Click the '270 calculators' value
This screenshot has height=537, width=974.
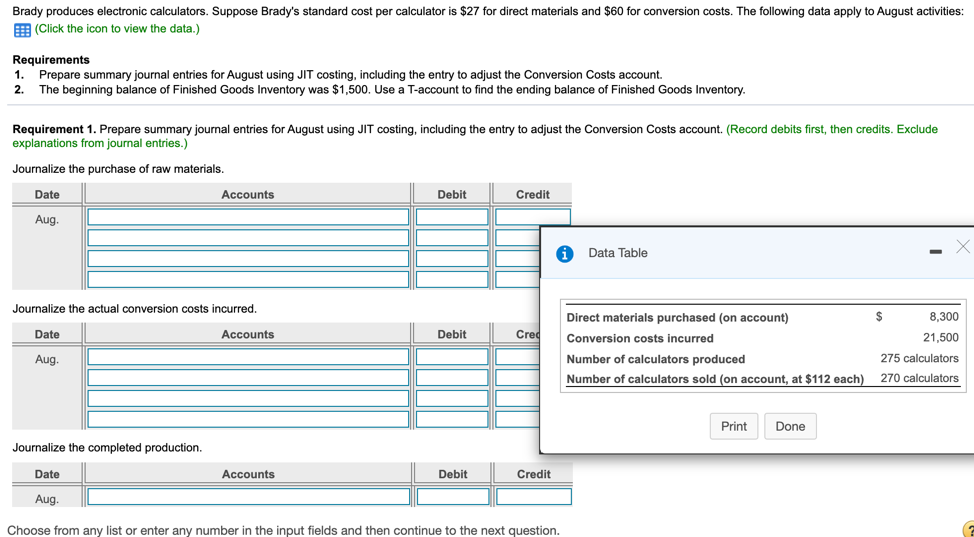point(919,378)
